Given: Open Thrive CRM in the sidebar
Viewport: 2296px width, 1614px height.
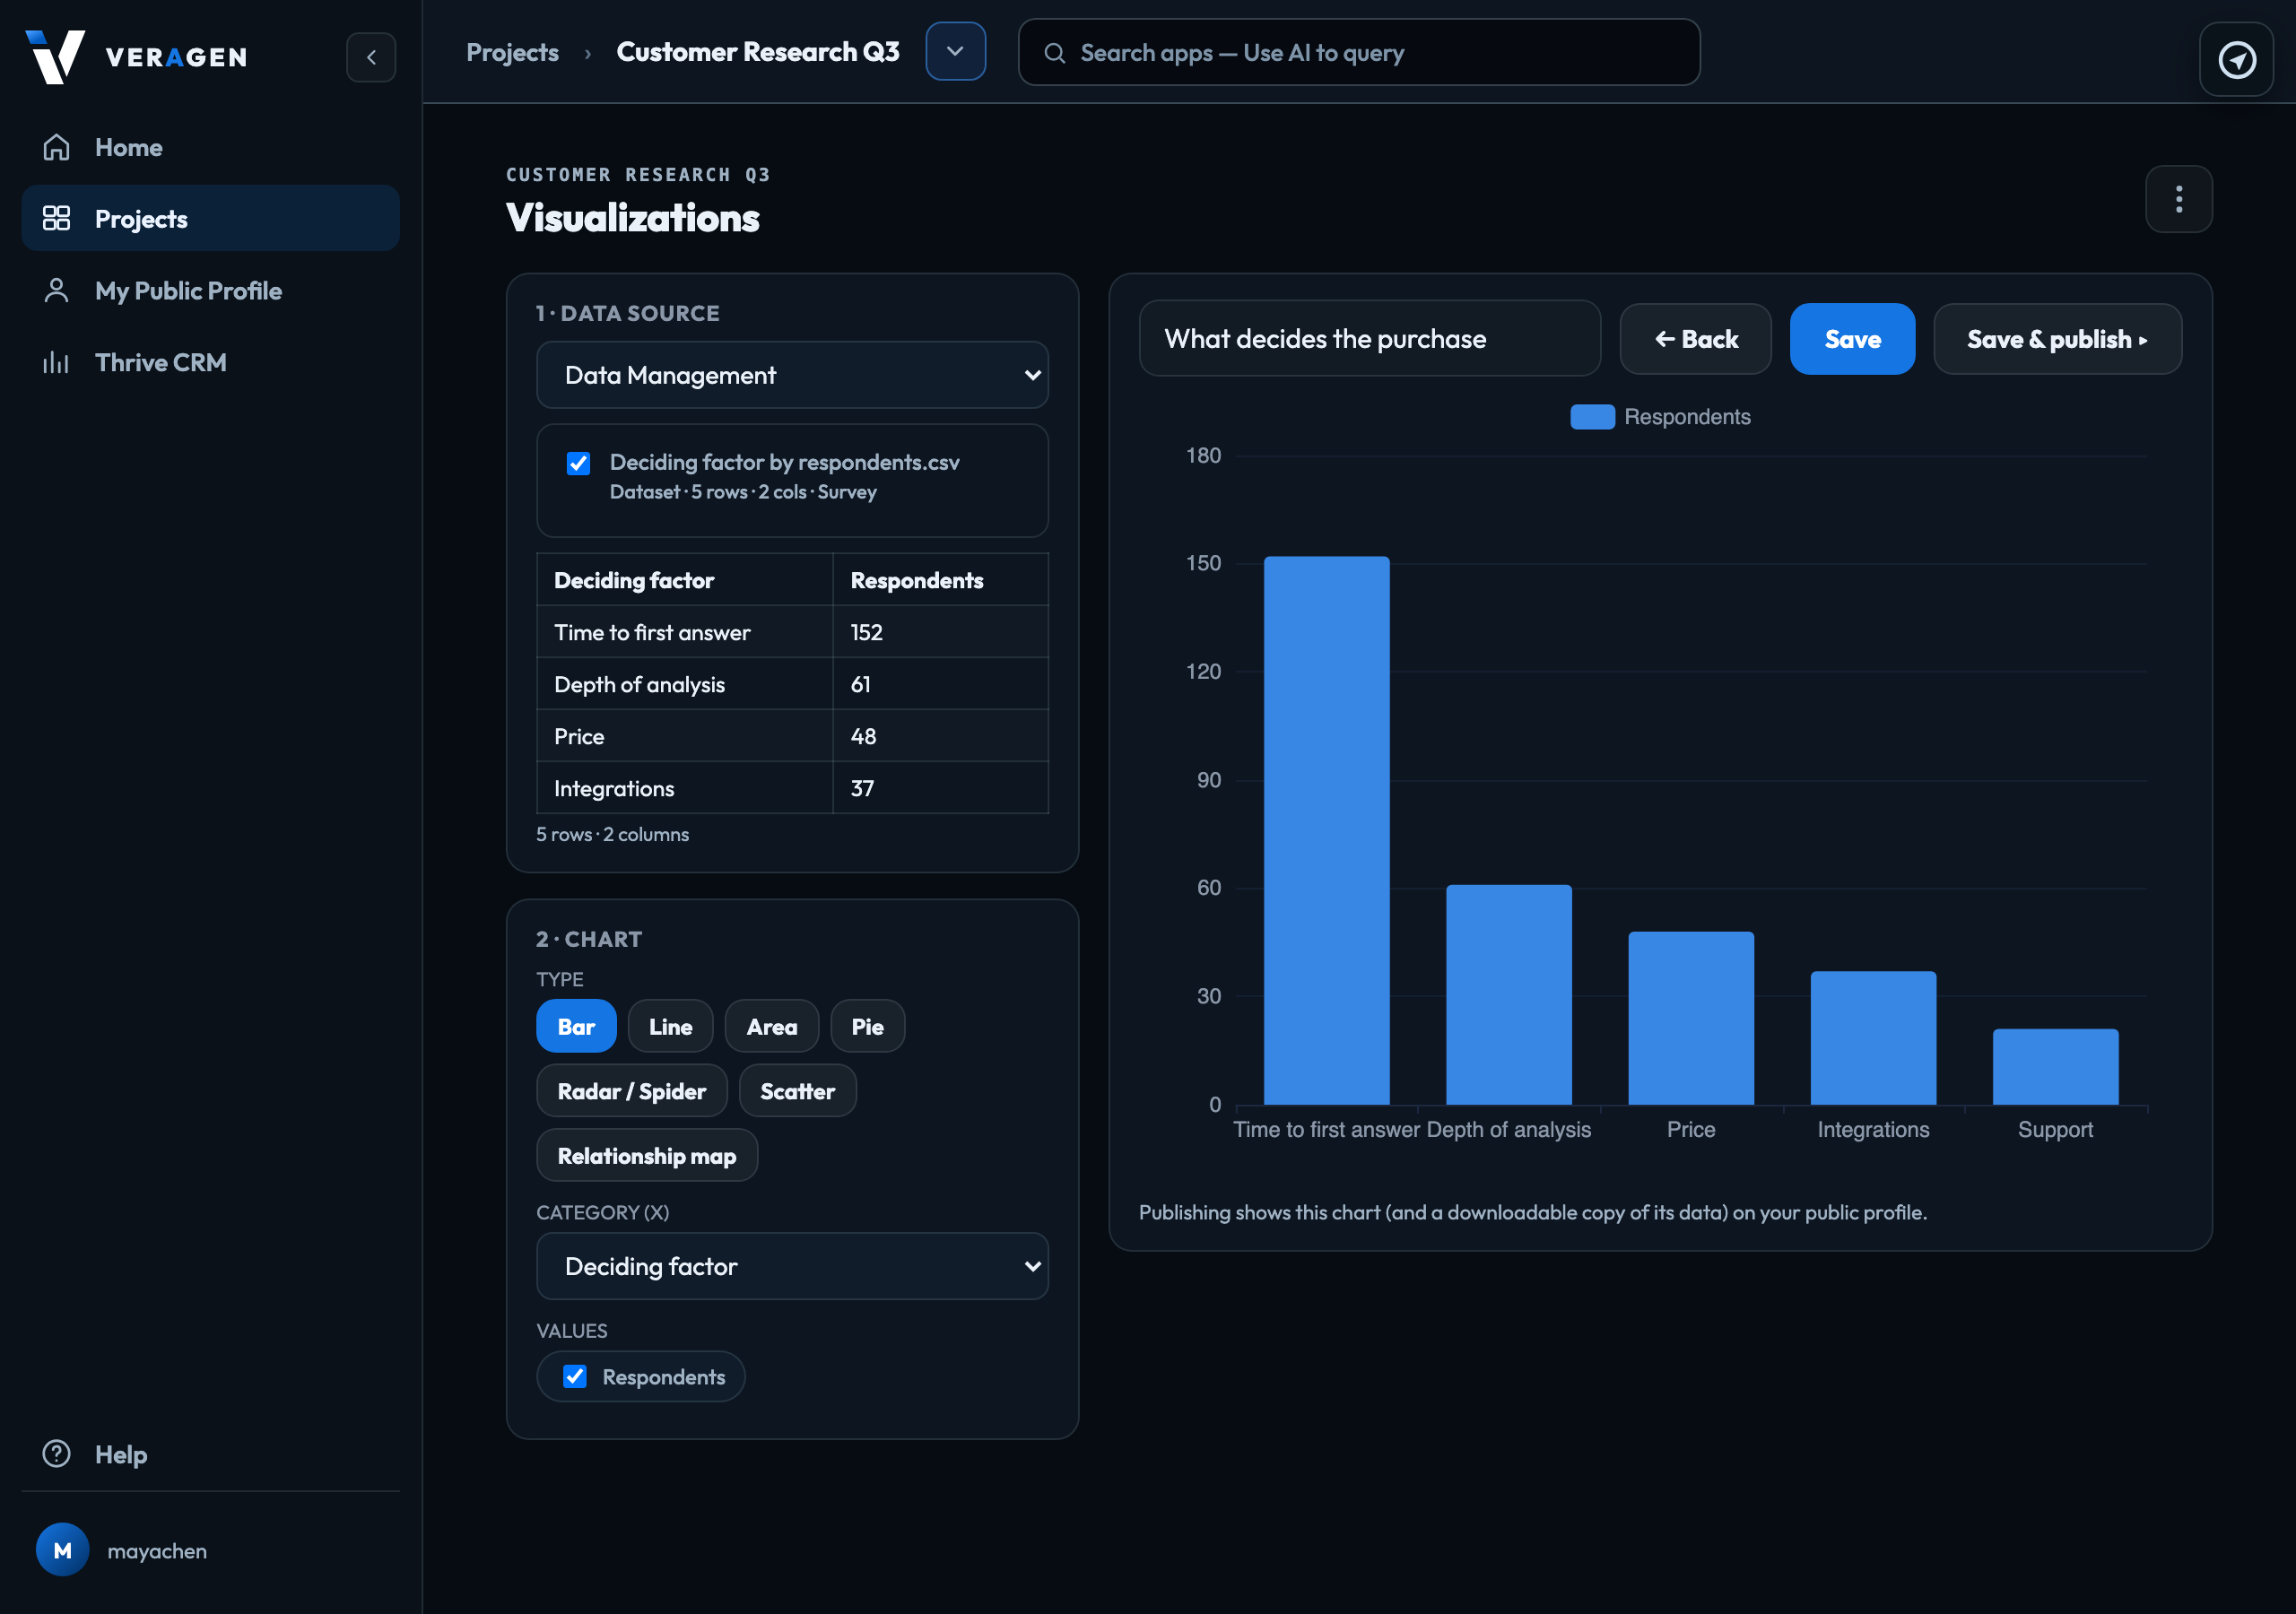Looking at the screenshot, I should coord(210,362).
